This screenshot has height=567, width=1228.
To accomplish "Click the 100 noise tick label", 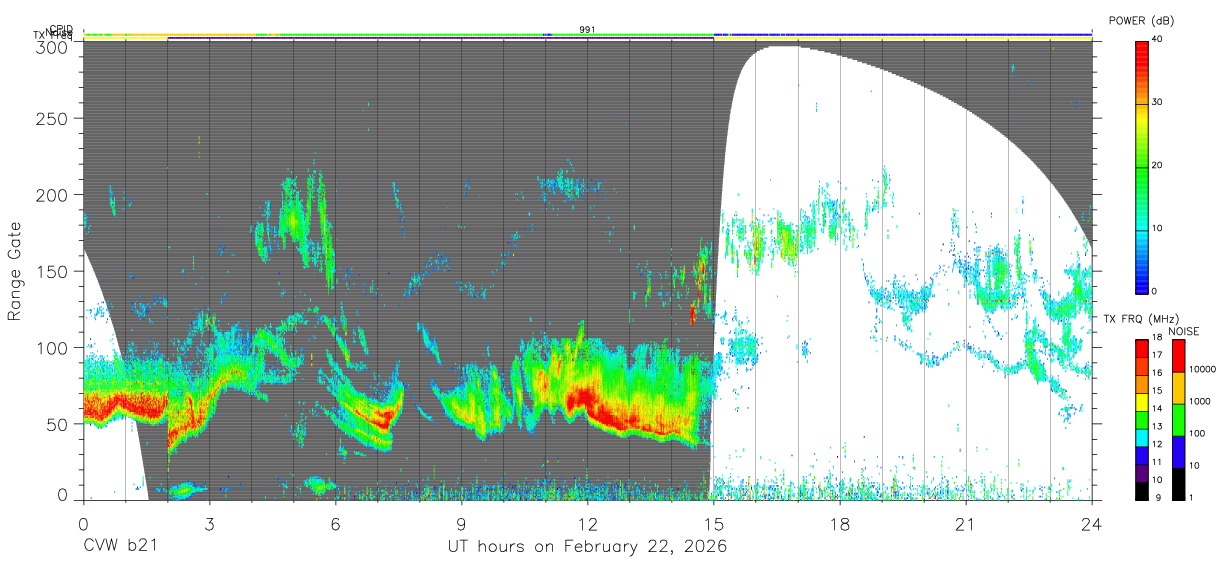I will click(x=1199, y=434).
